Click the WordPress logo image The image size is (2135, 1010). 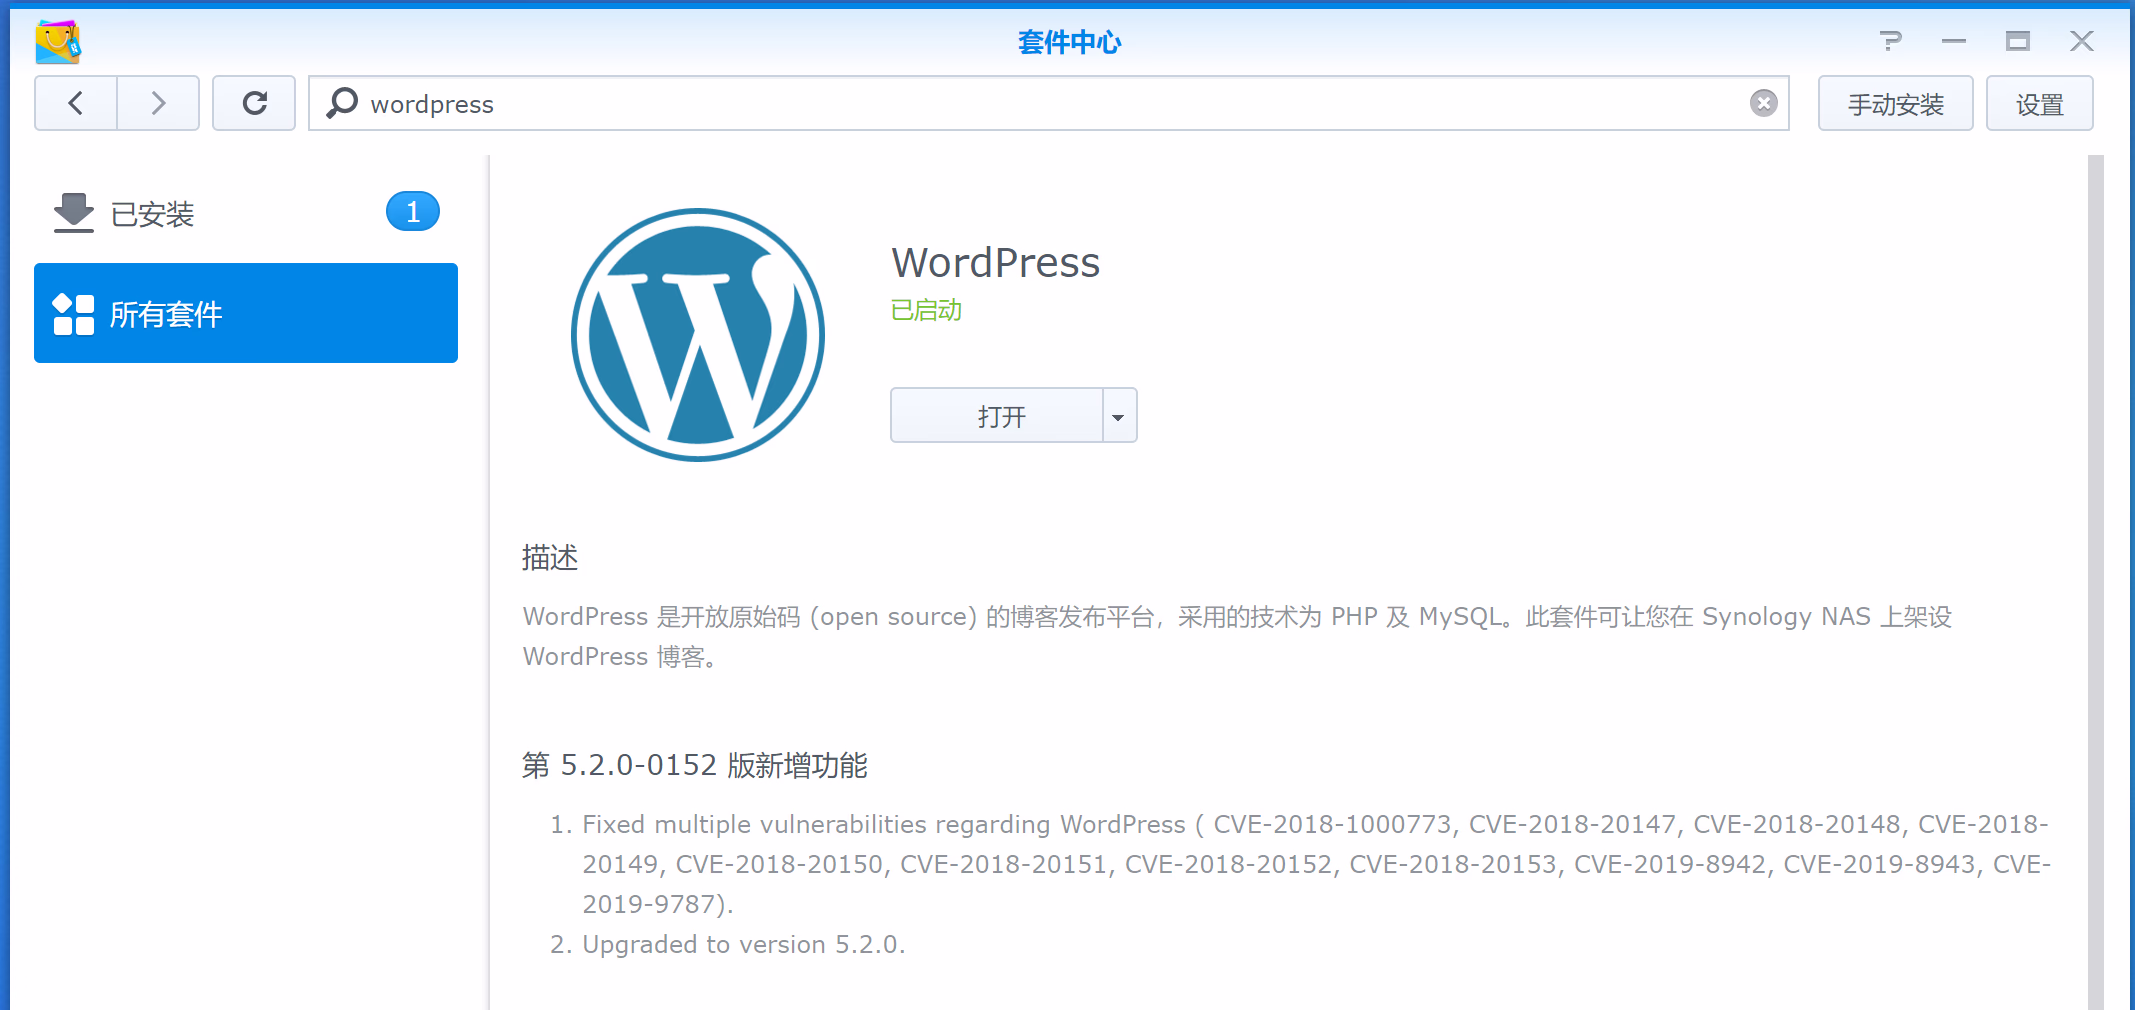(698, 335)
